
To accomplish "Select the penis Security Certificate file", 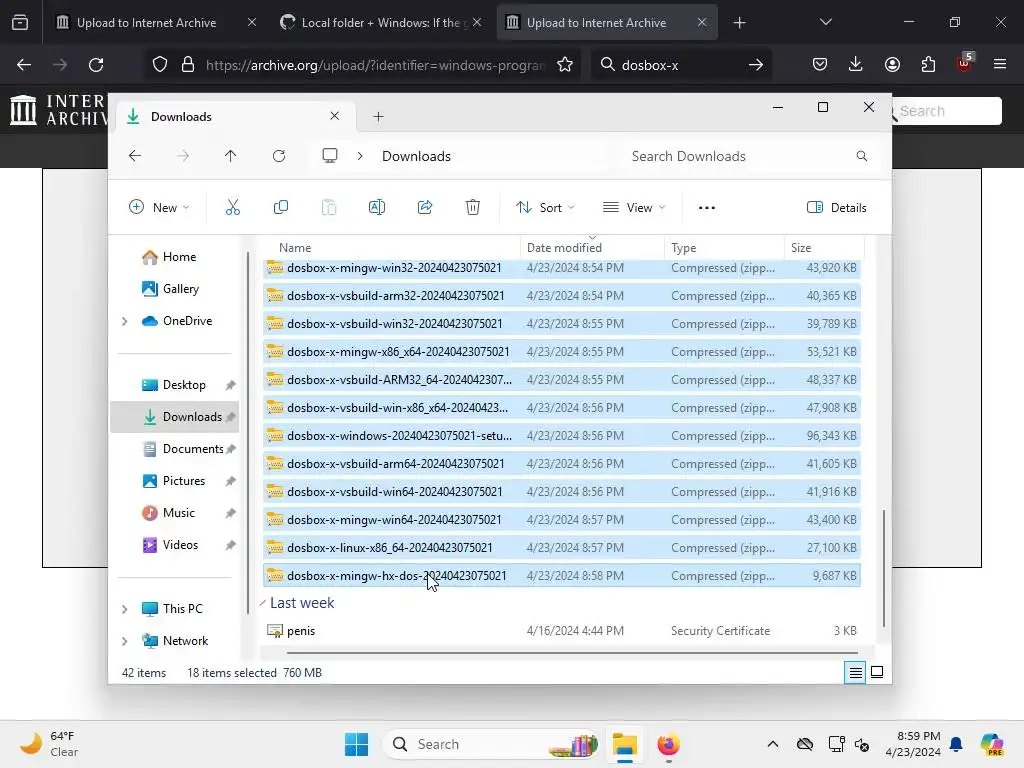I will pos(562,631).
